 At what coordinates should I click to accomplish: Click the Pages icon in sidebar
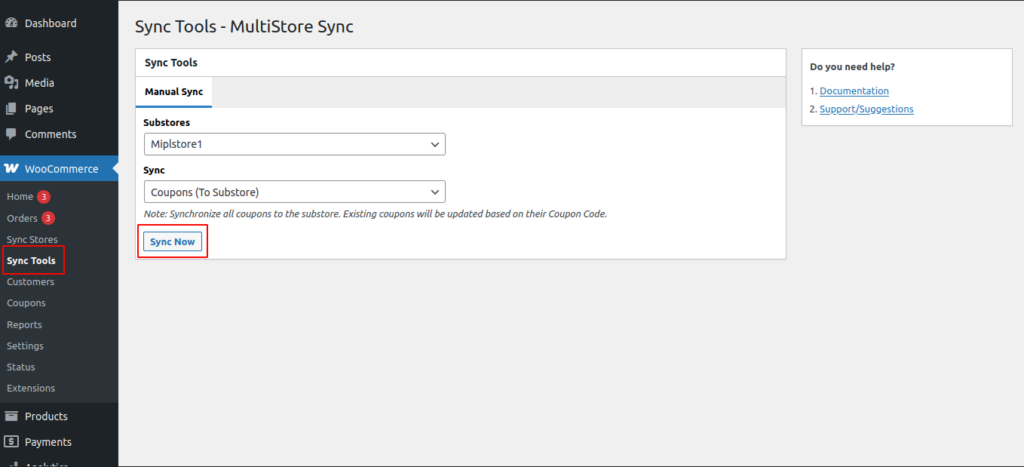point(11,108)
